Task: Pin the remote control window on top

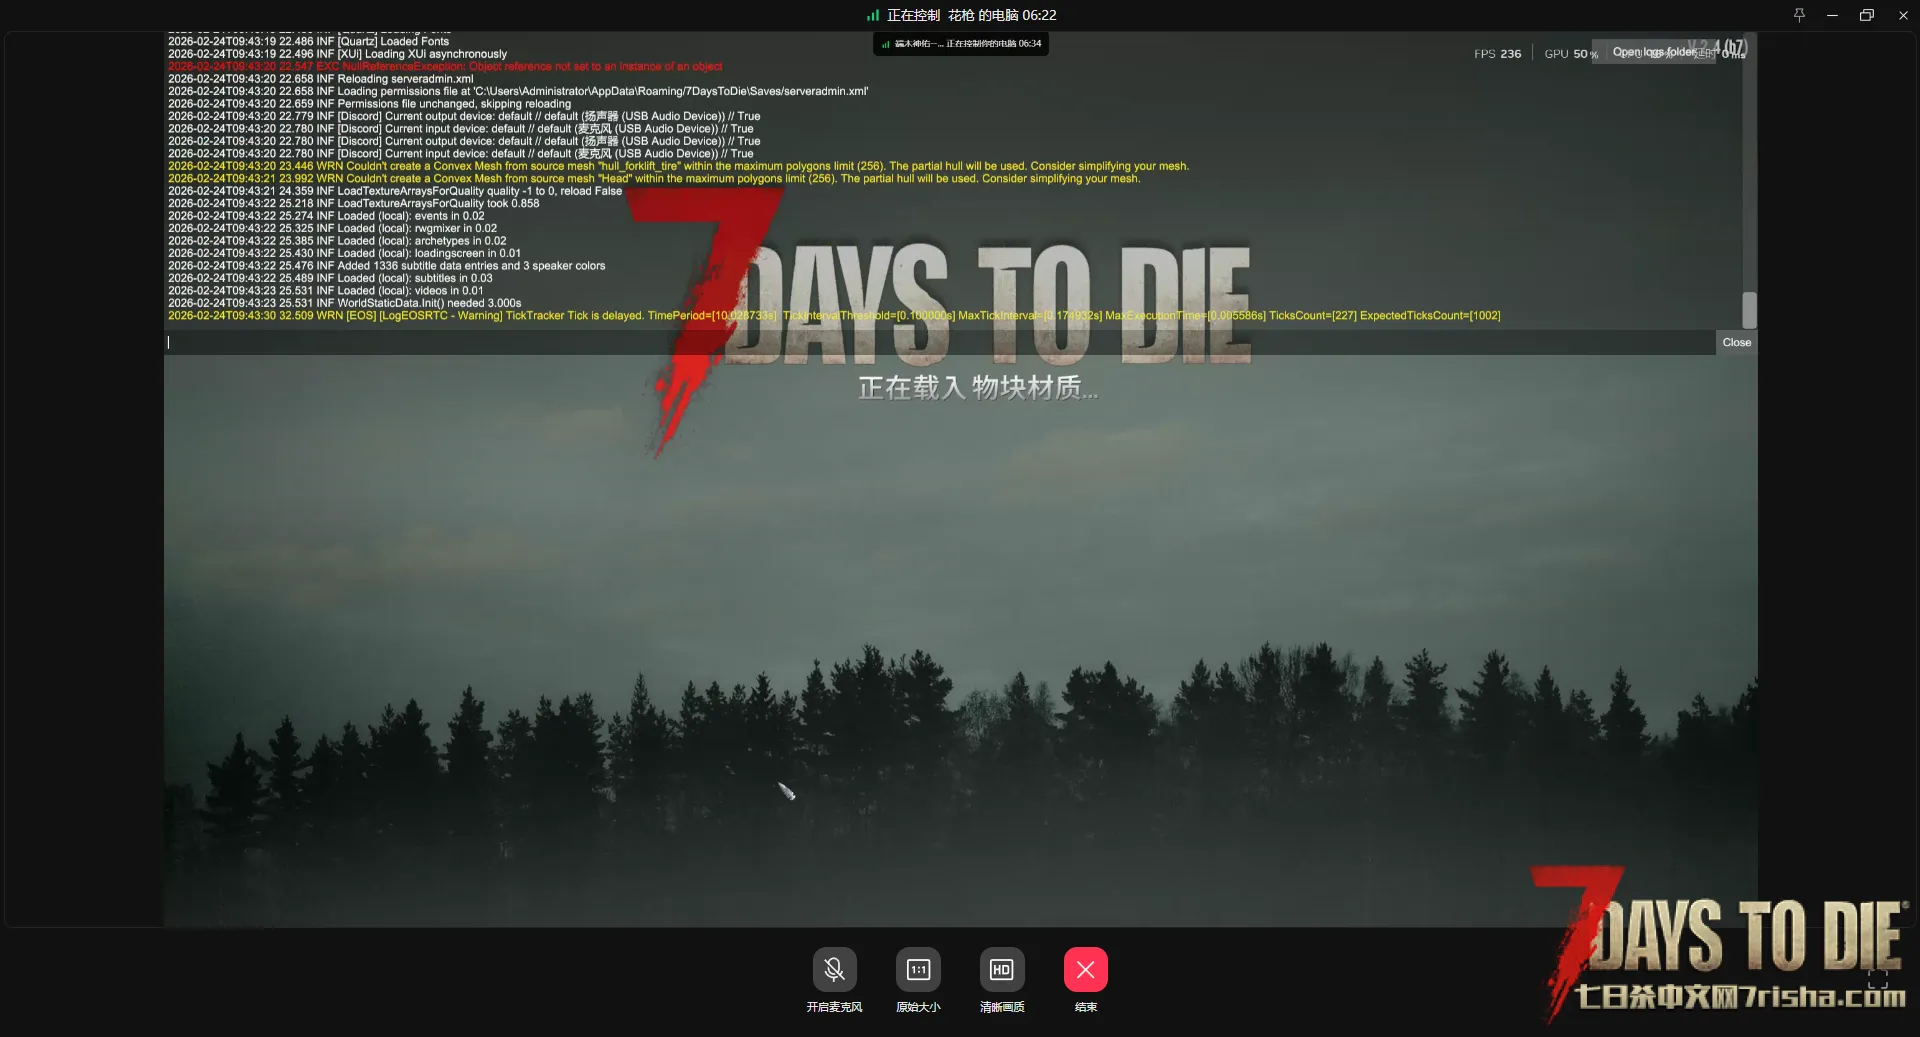Action: 1799,15
